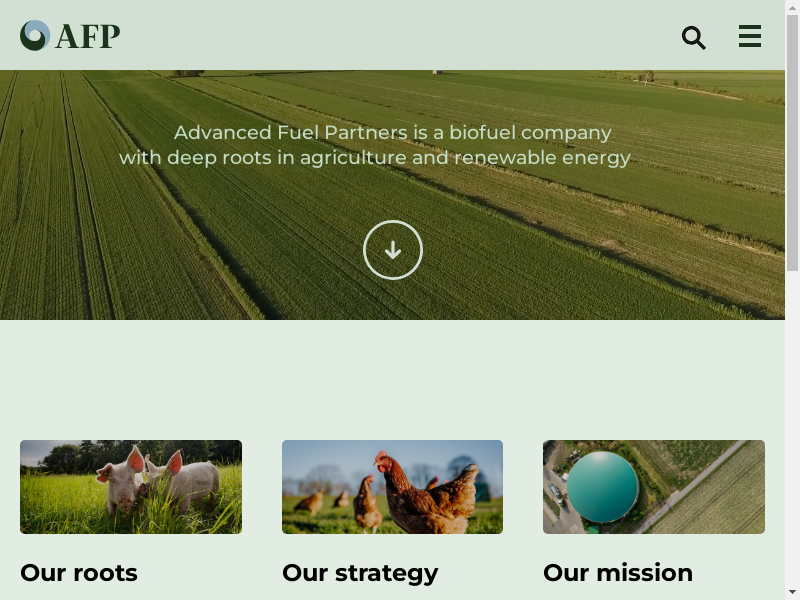Open the hamburger navigation menu
The height and width of the screenshot is (600, 800).
pos(750,36)
